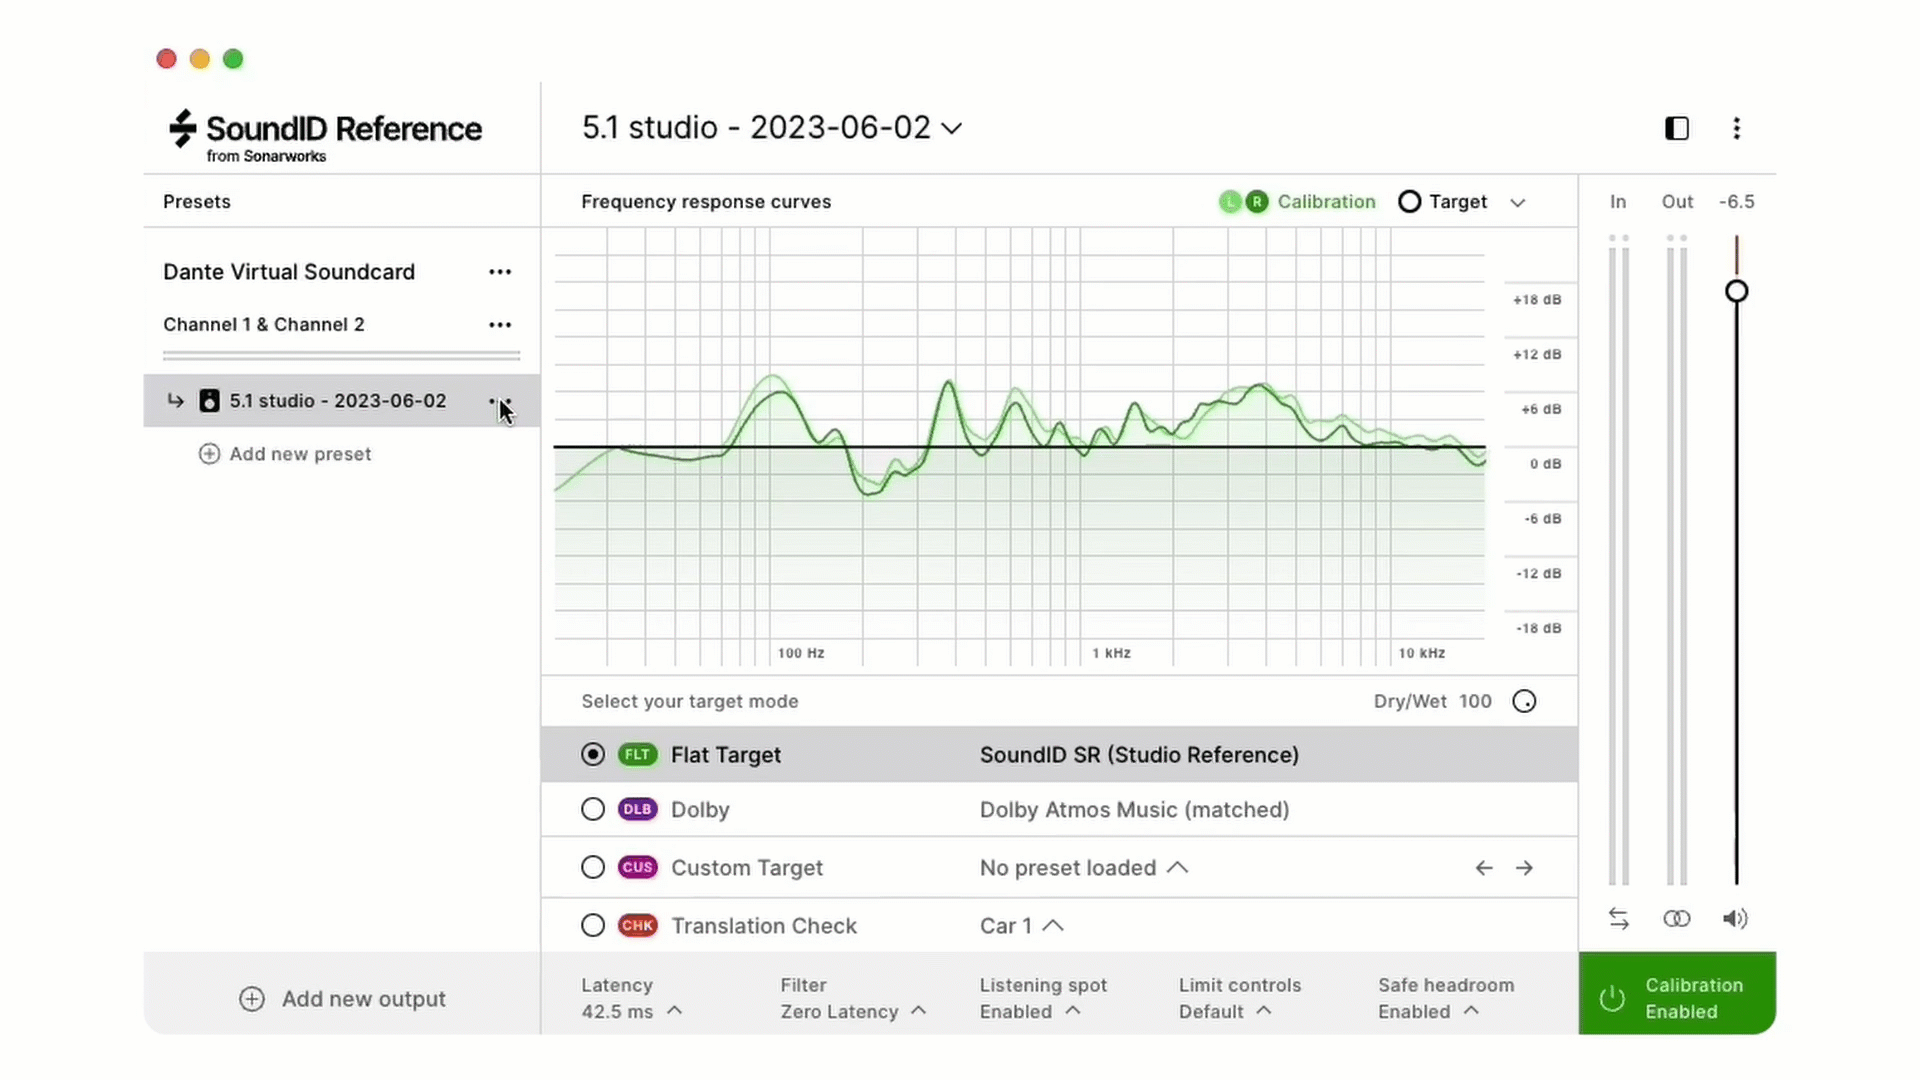This screenshot has height=1080, width=1920.
Task: Toggle the mono monitoring circles icon
Action: click(x=1677, y=919)
